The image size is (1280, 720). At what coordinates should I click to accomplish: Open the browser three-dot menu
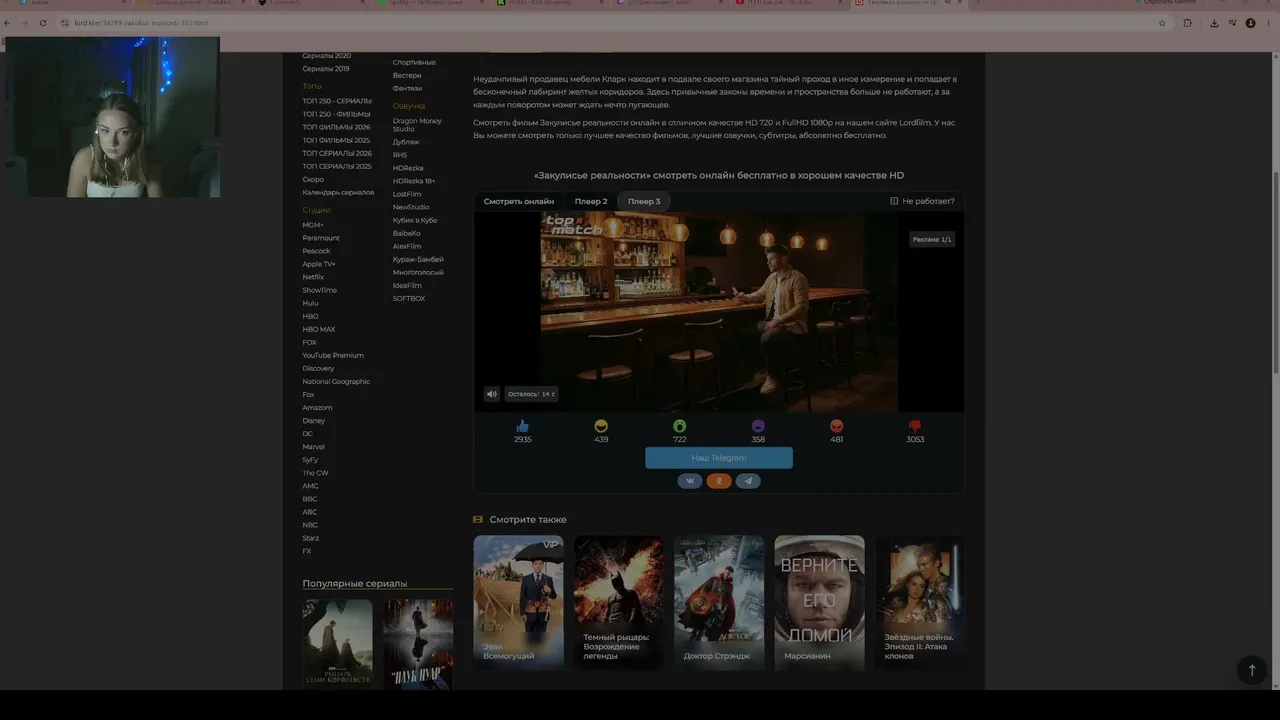1270,23
